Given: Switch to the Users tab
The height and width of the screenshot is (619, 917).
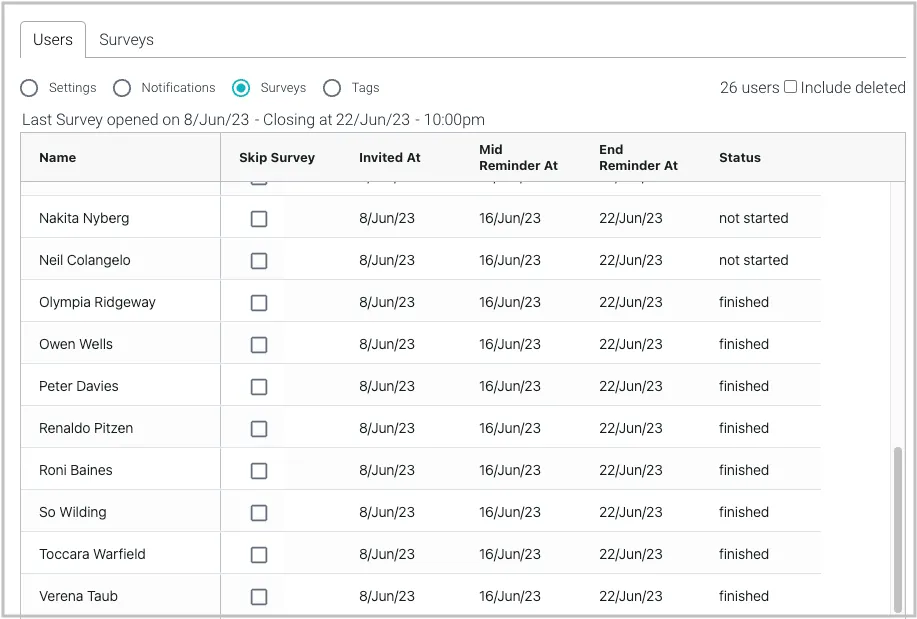Looking at the screenshot, I should [x=53, y=40].
